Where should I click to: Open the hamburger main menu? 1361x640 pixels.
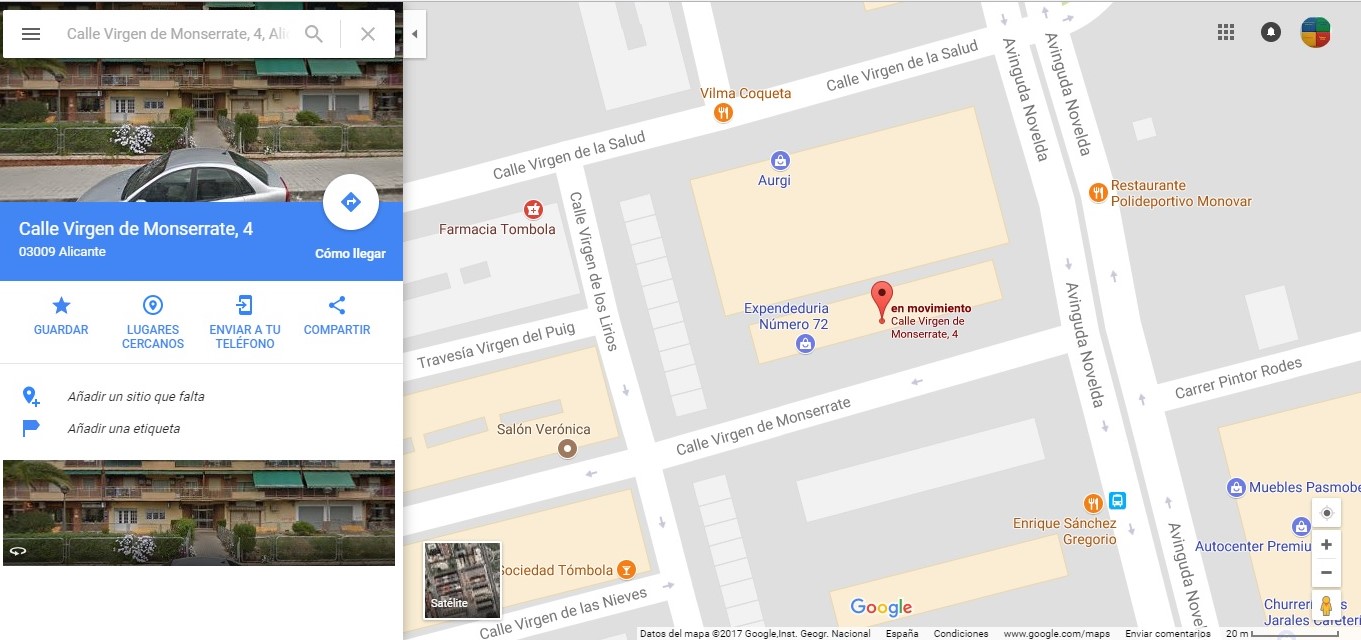[x=31, y=34]
